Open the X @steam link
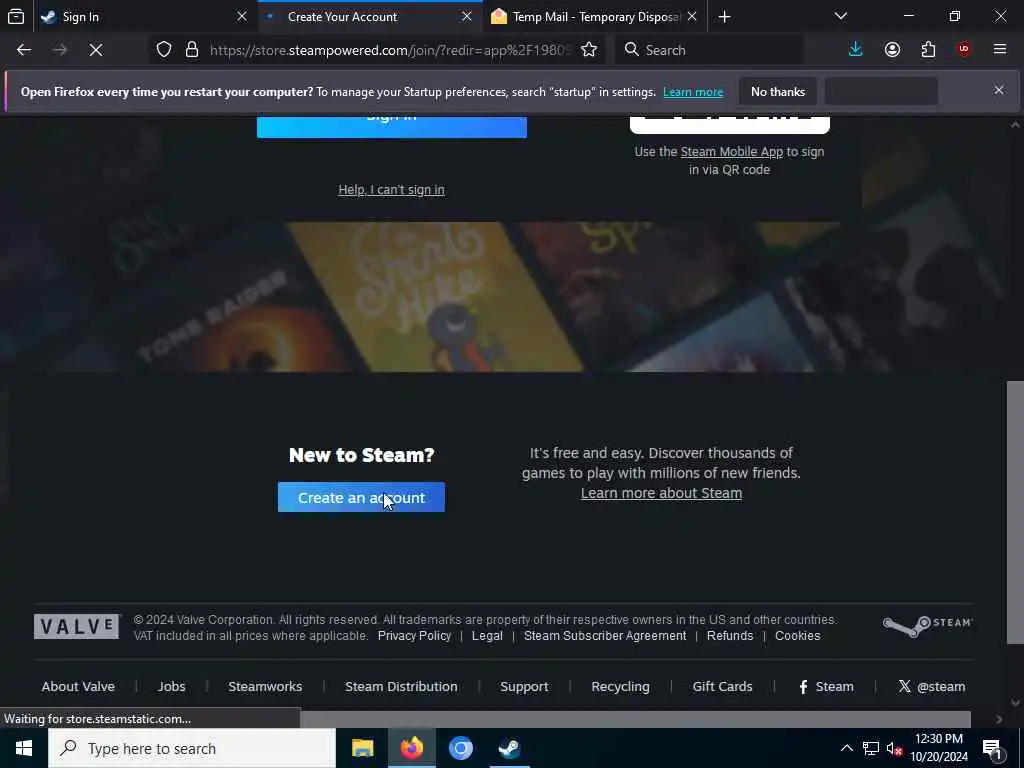The width and height of the screenshot is (1024, 768). pos(931,686)
